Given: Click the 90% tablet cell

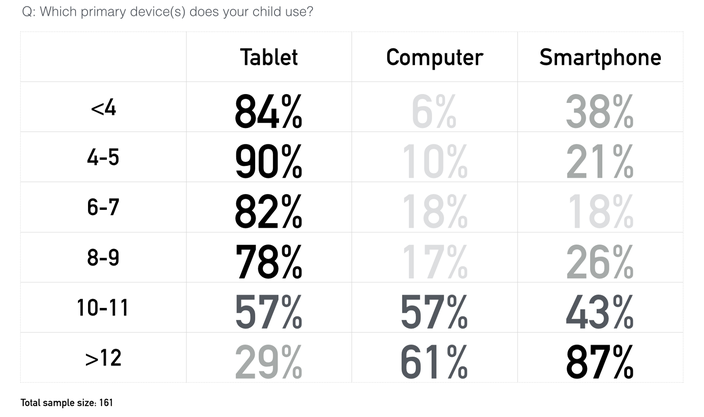Looking at the screenshot, I should pyautogui.click(x=268, y=162).
